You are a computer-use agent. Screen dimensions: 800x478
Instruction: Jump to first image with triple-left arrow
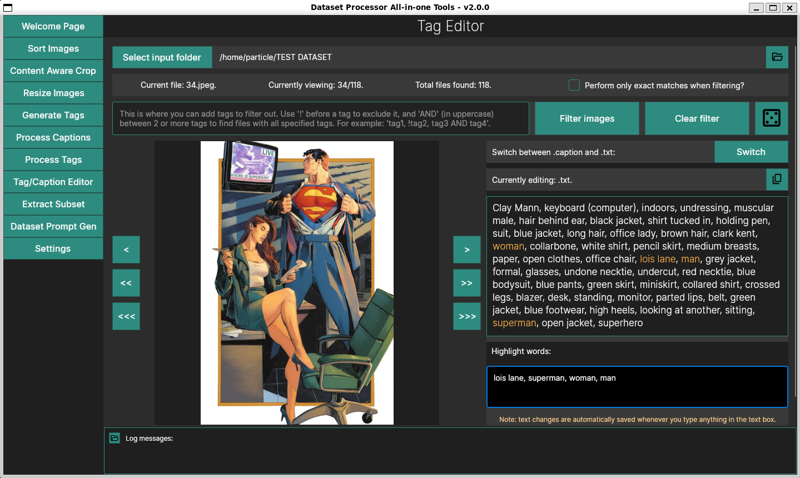point(126,316)
